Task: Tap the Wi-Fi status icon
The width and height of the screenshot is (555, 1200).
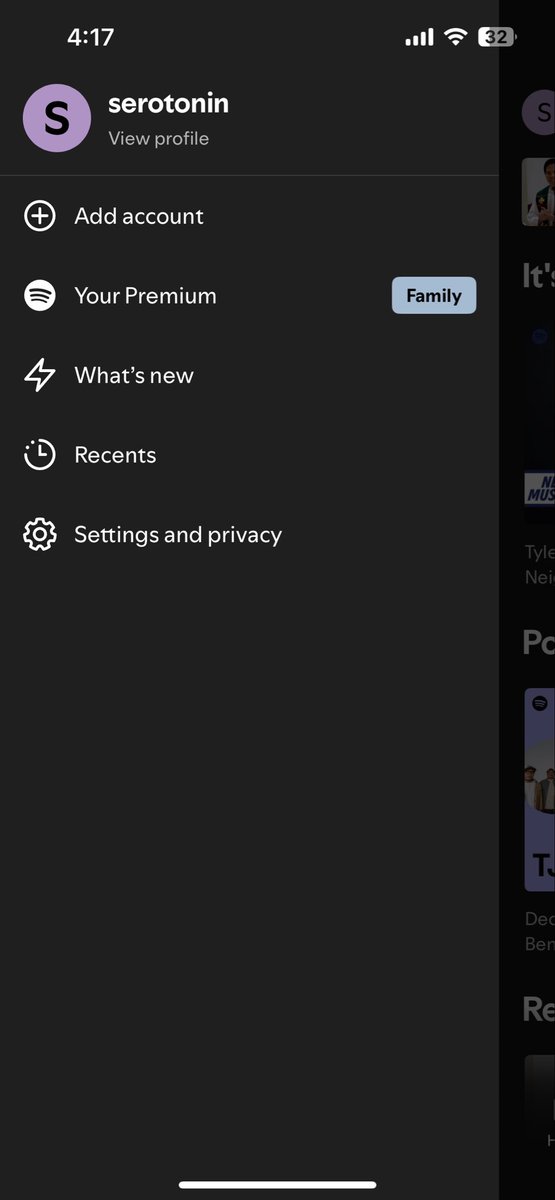Action: tap(456, 37)
